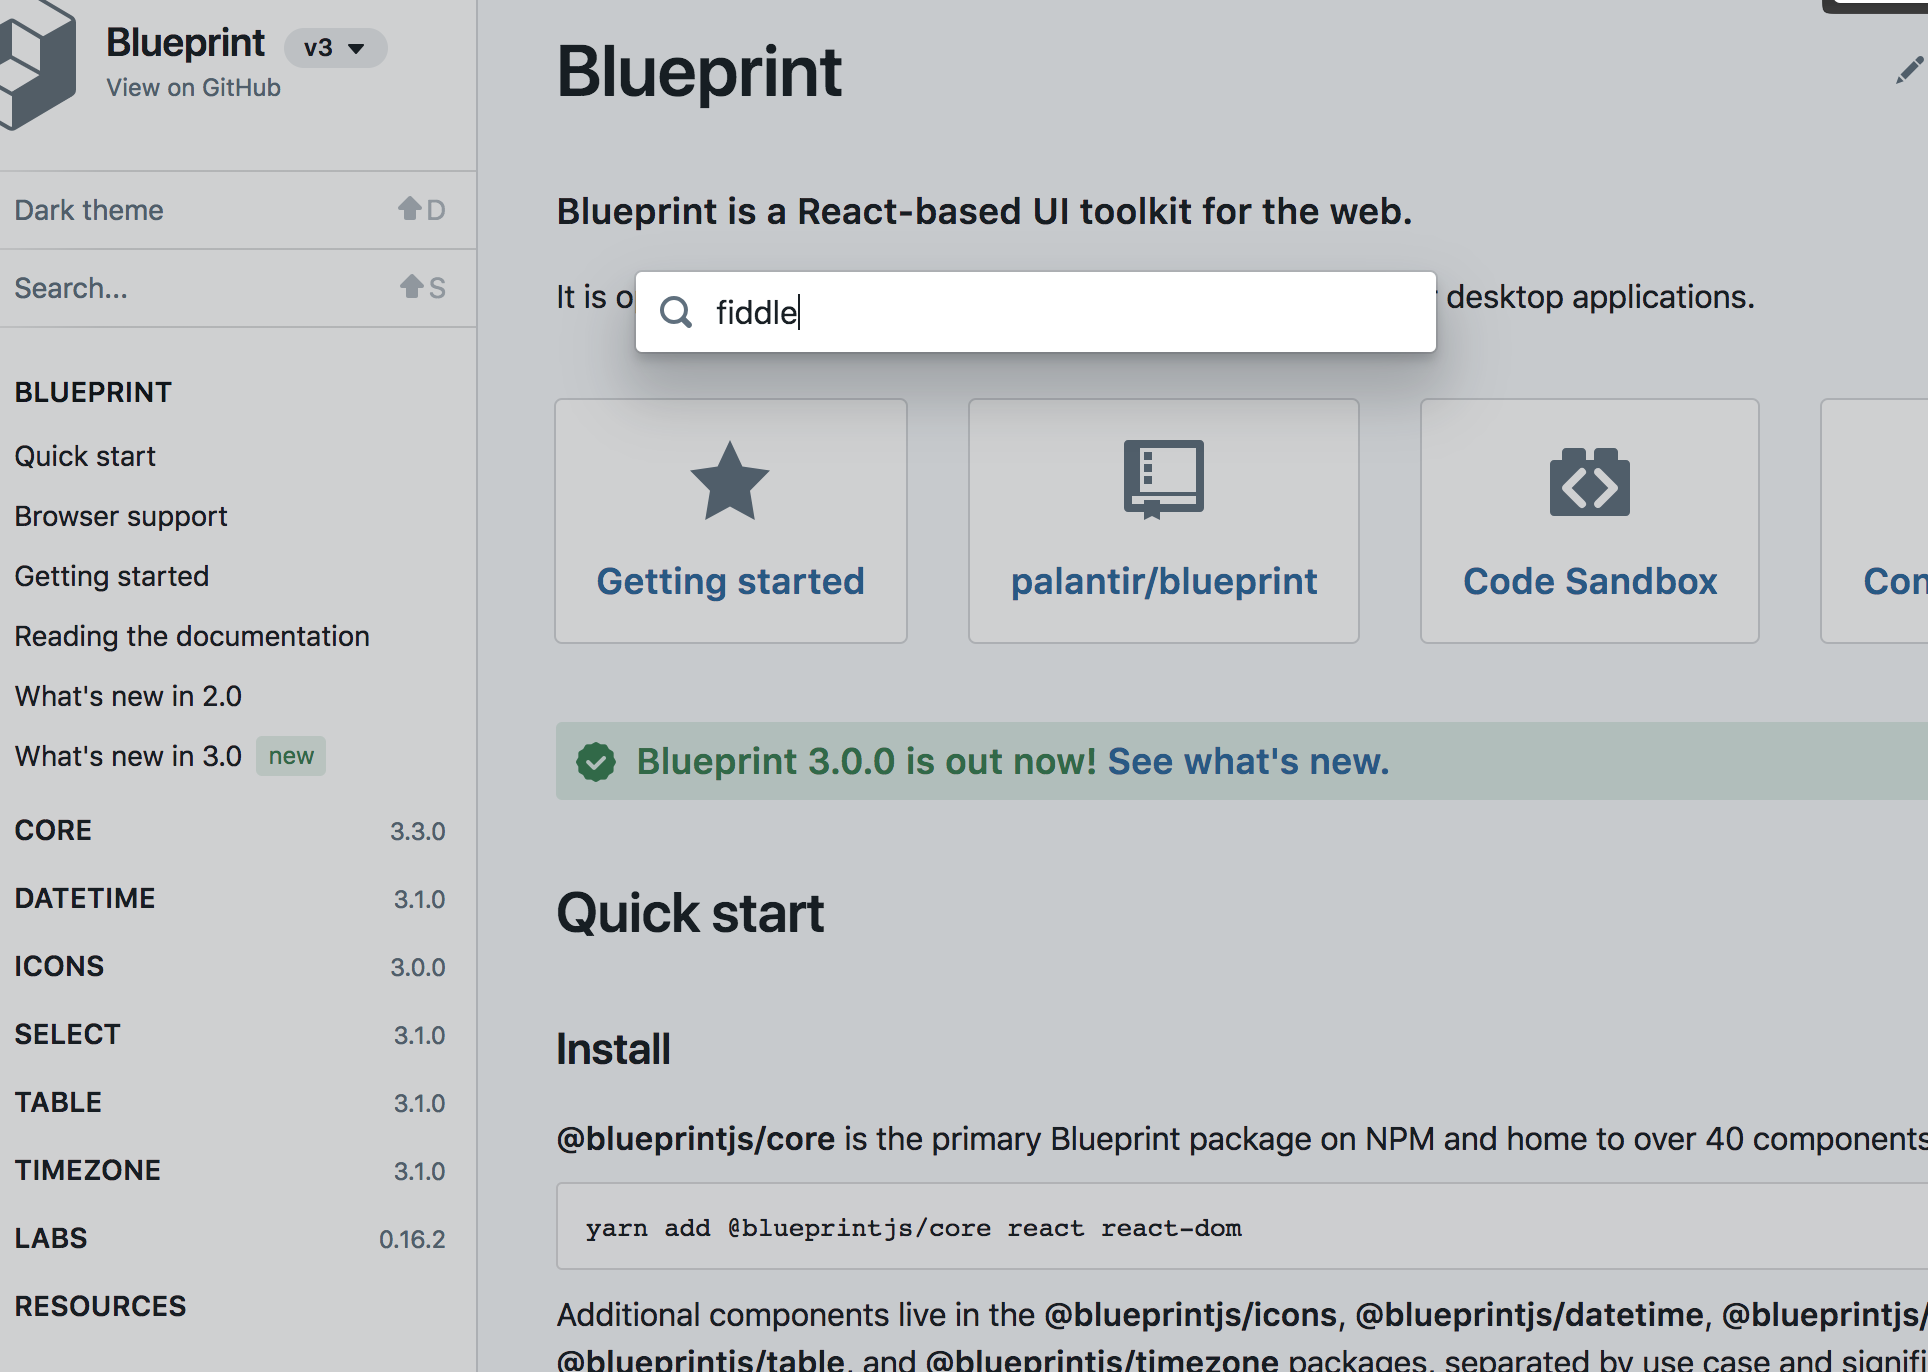Click the View on GitHub link

pyautogui.click(x=193, y=88)
